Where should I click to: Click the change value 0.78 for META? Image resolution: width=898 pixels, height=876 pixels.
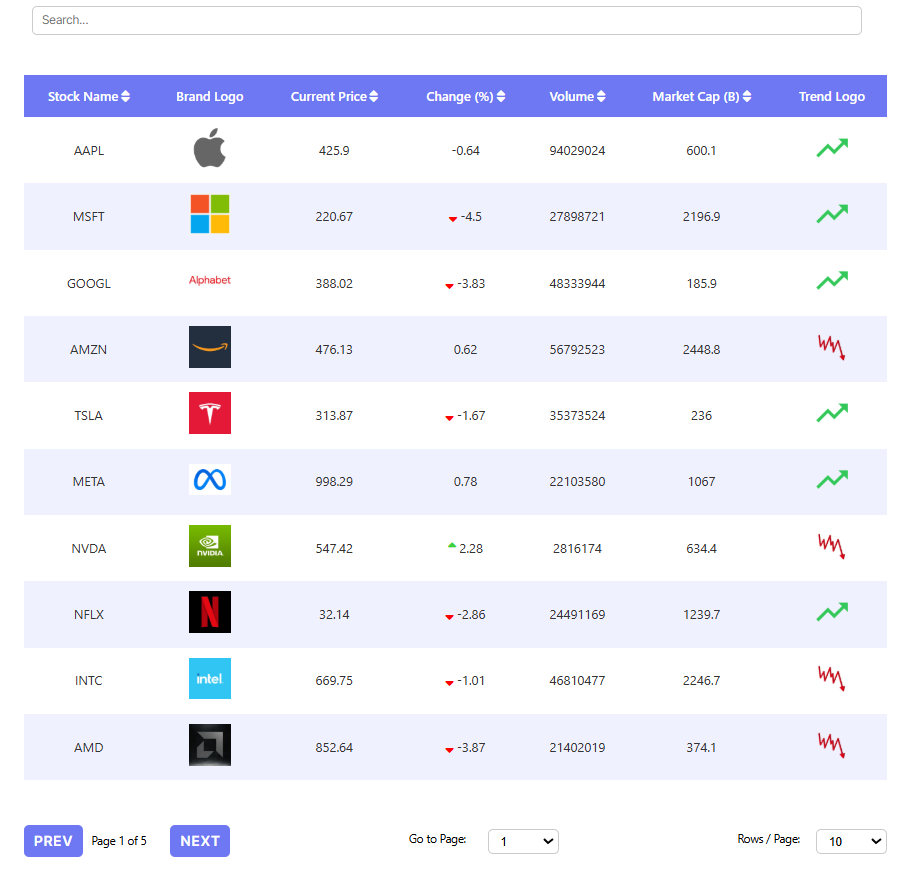[465, 482]
